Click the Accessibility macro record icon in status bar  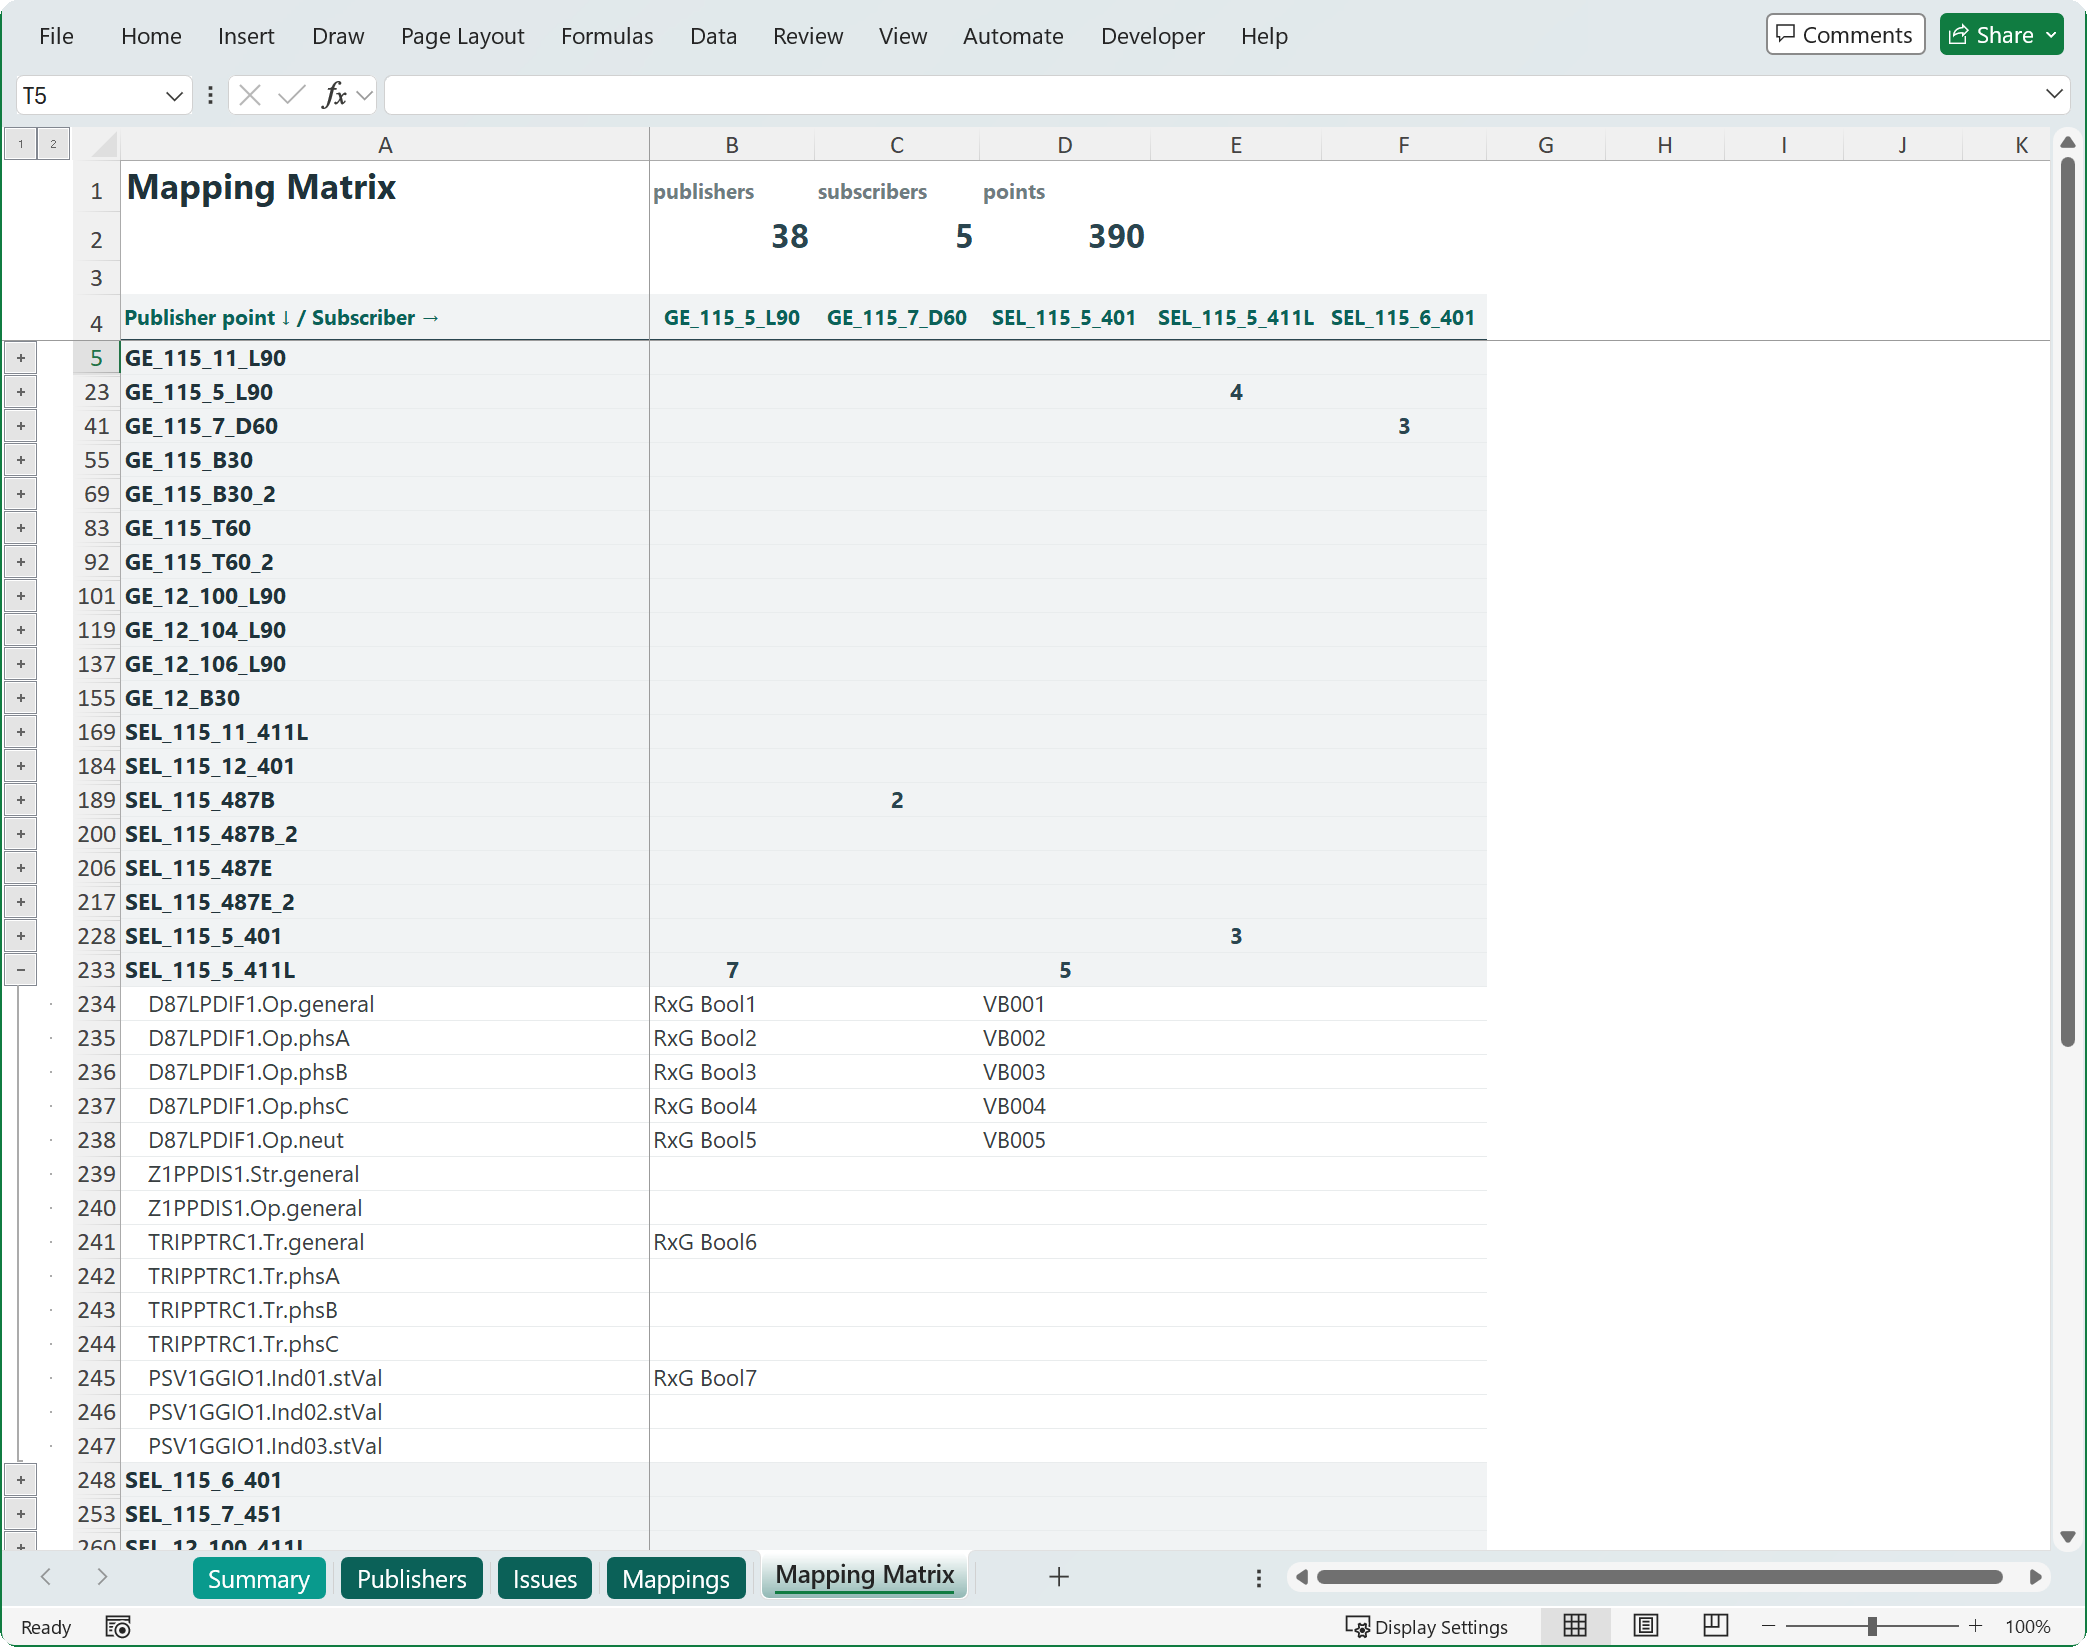pos(118,1627)
